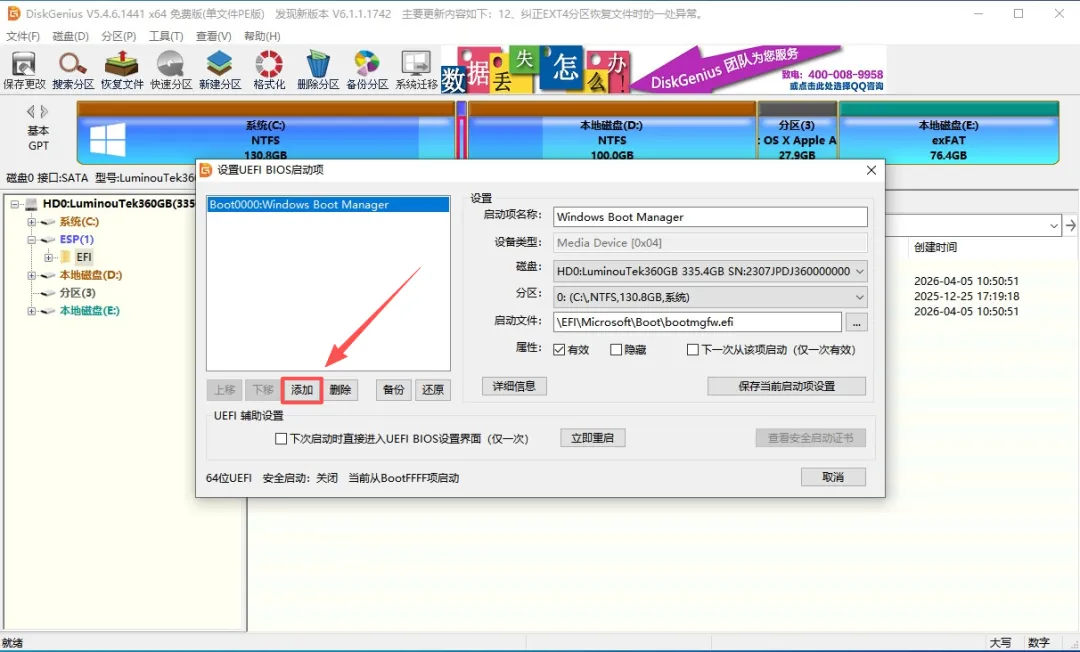
Task: Launch the System Migration (系统迁移) tool
Action: (x=416, y=70)
